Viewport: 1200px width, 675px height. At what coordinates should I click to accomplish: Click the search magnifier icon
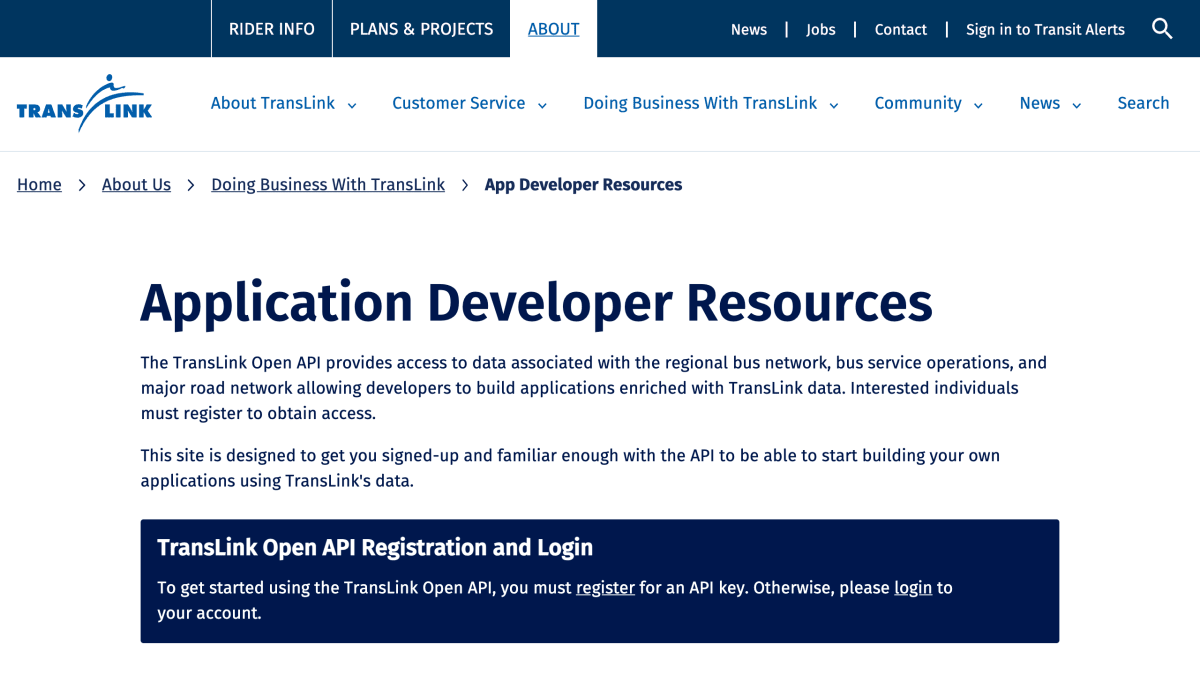click(1162, 29)
